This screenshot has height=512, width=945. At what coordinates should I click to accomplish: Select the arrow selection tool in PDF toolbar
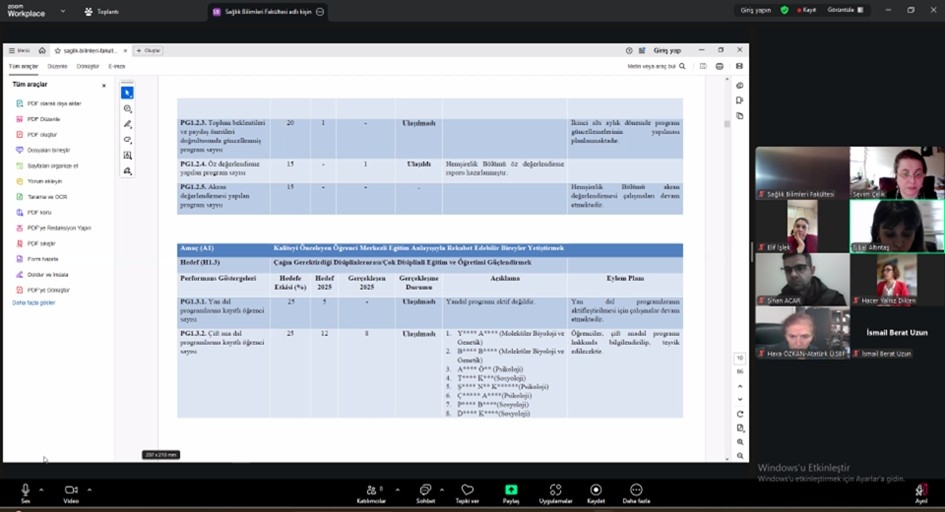click(127, 93)
